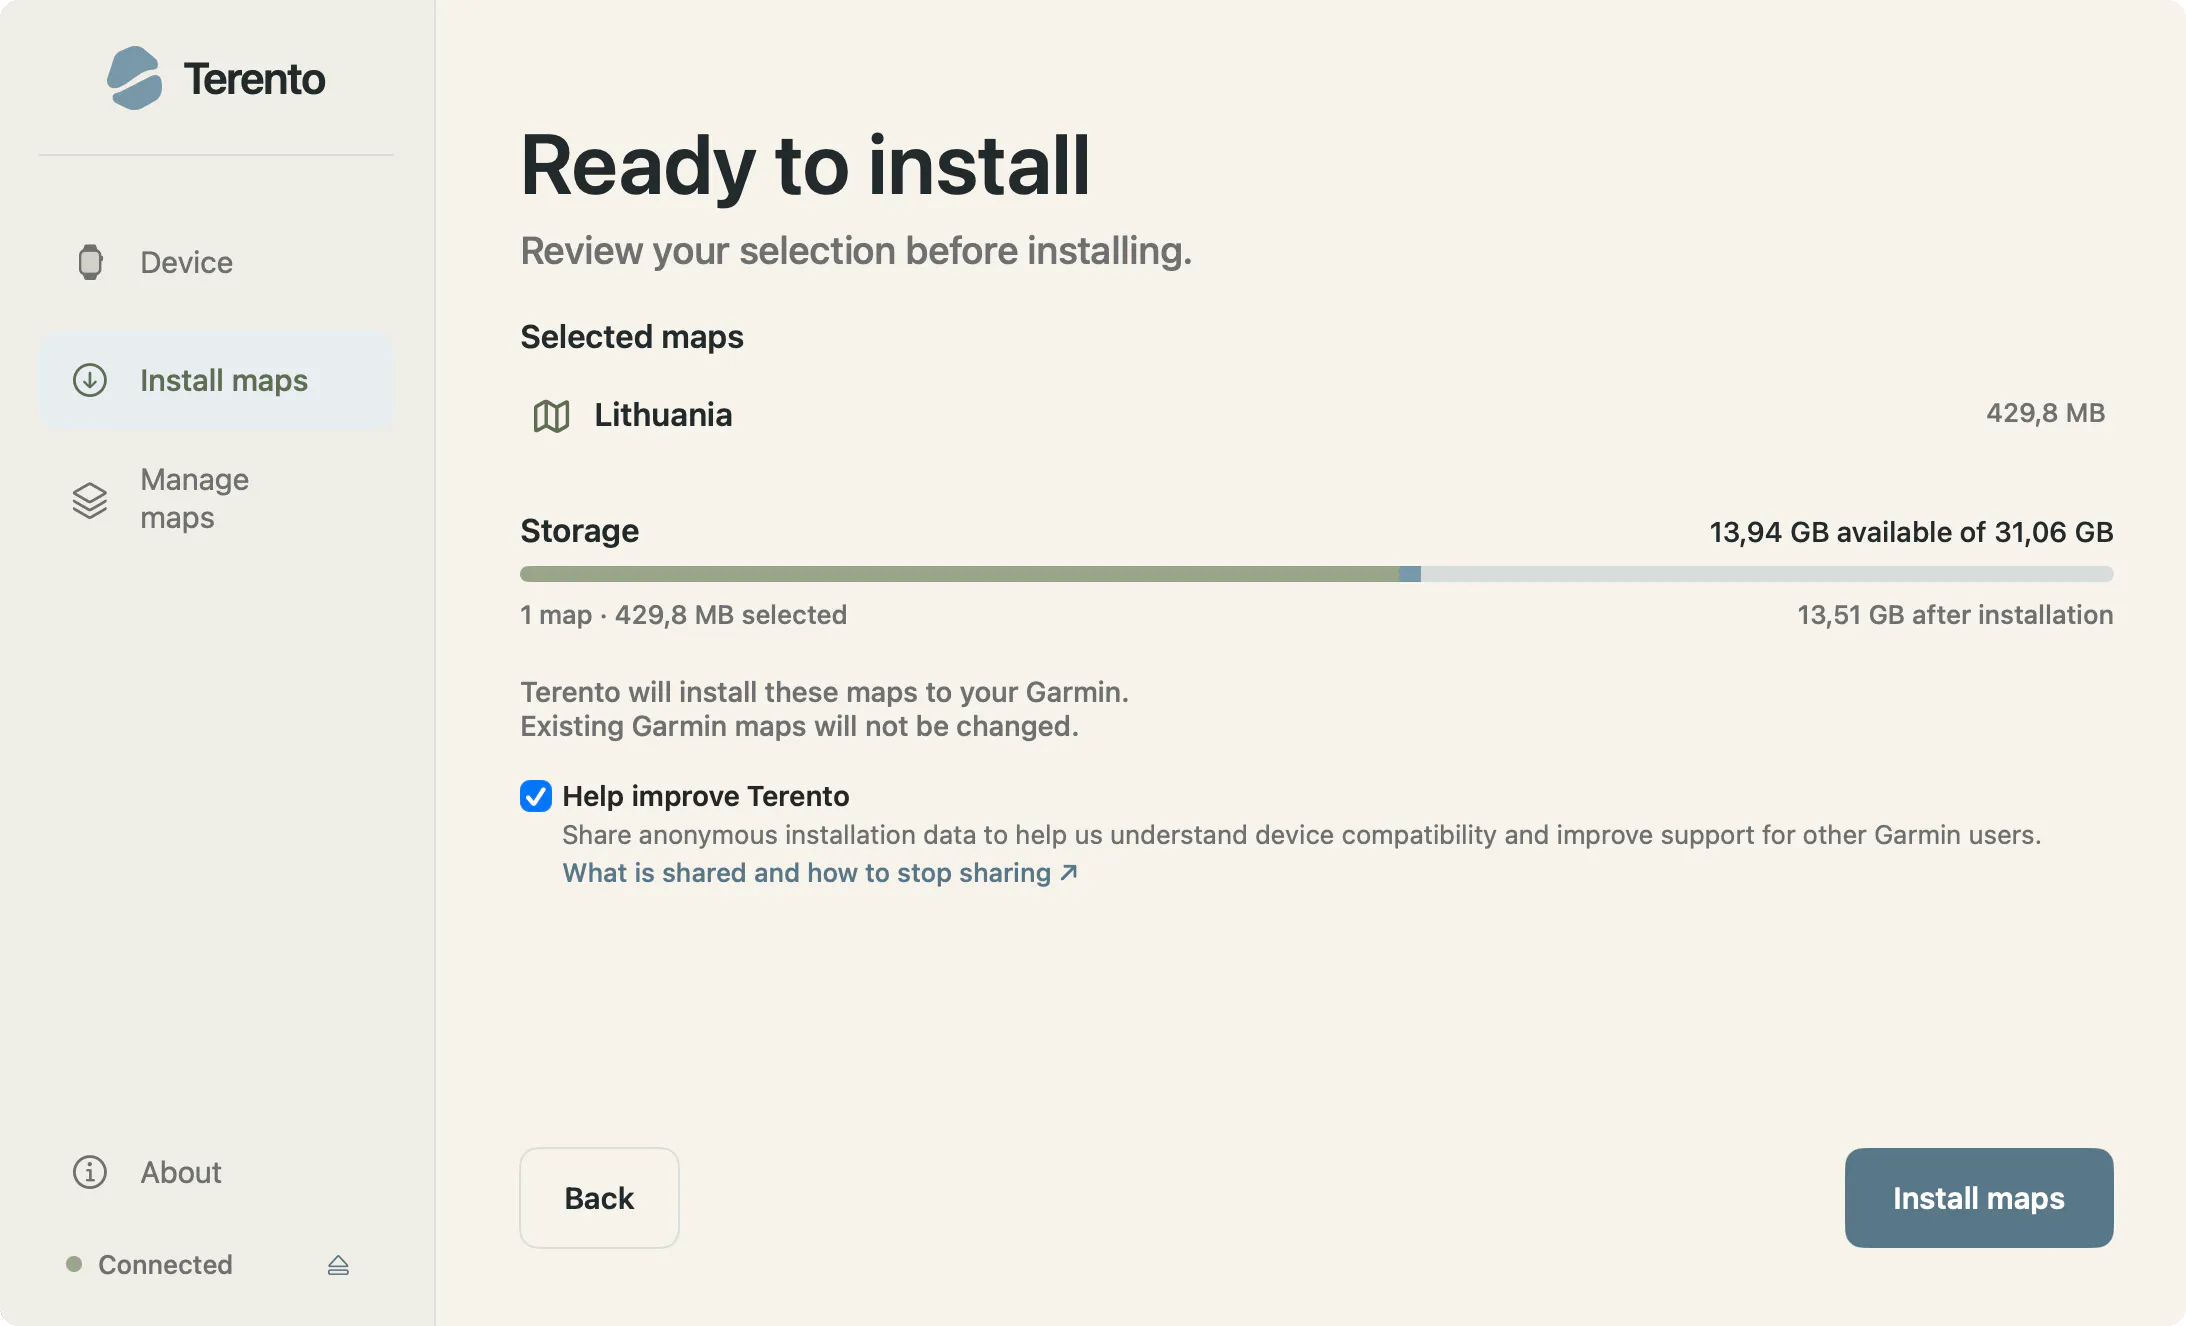Viewport: 2186px width, 1326px height.
Task: Click the About info icon
Action: [90, 1172]
